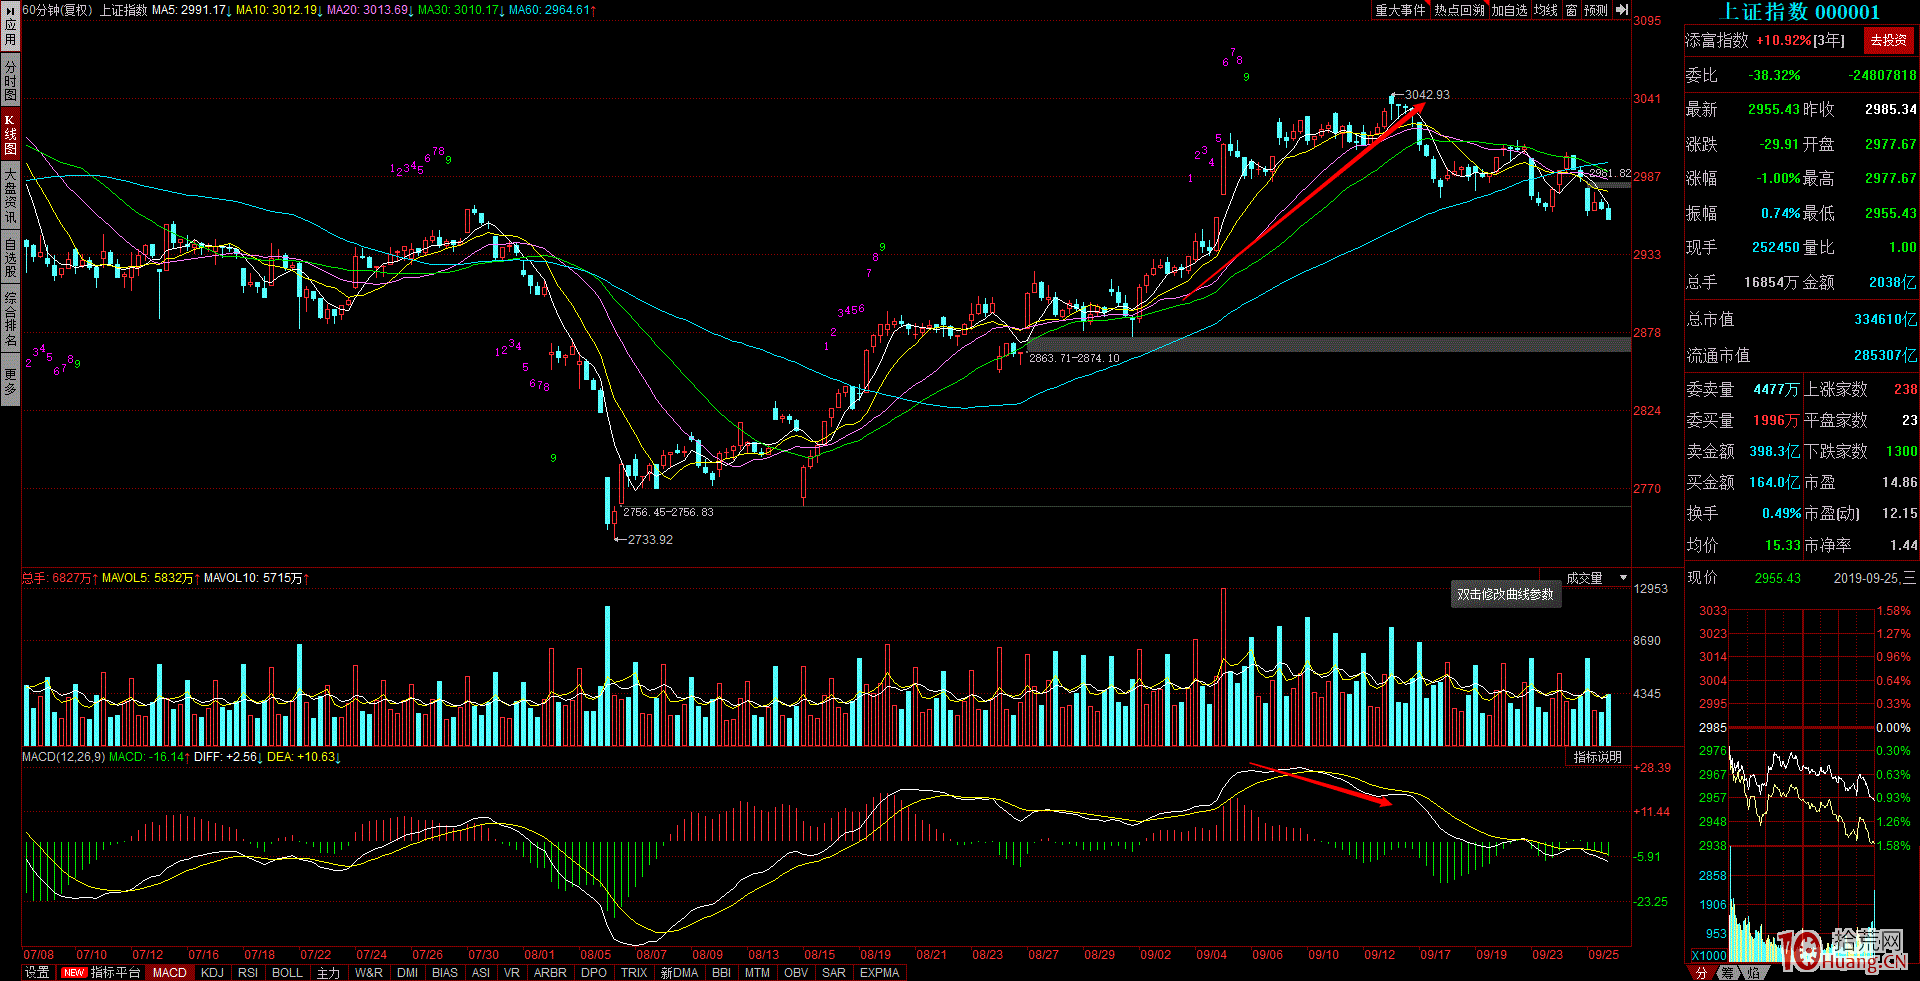The width and height of the screenshot is (1920, 981).
Task: Select the BIAS indicator tab
Action: pyautogui.click(x=445, y=972)
